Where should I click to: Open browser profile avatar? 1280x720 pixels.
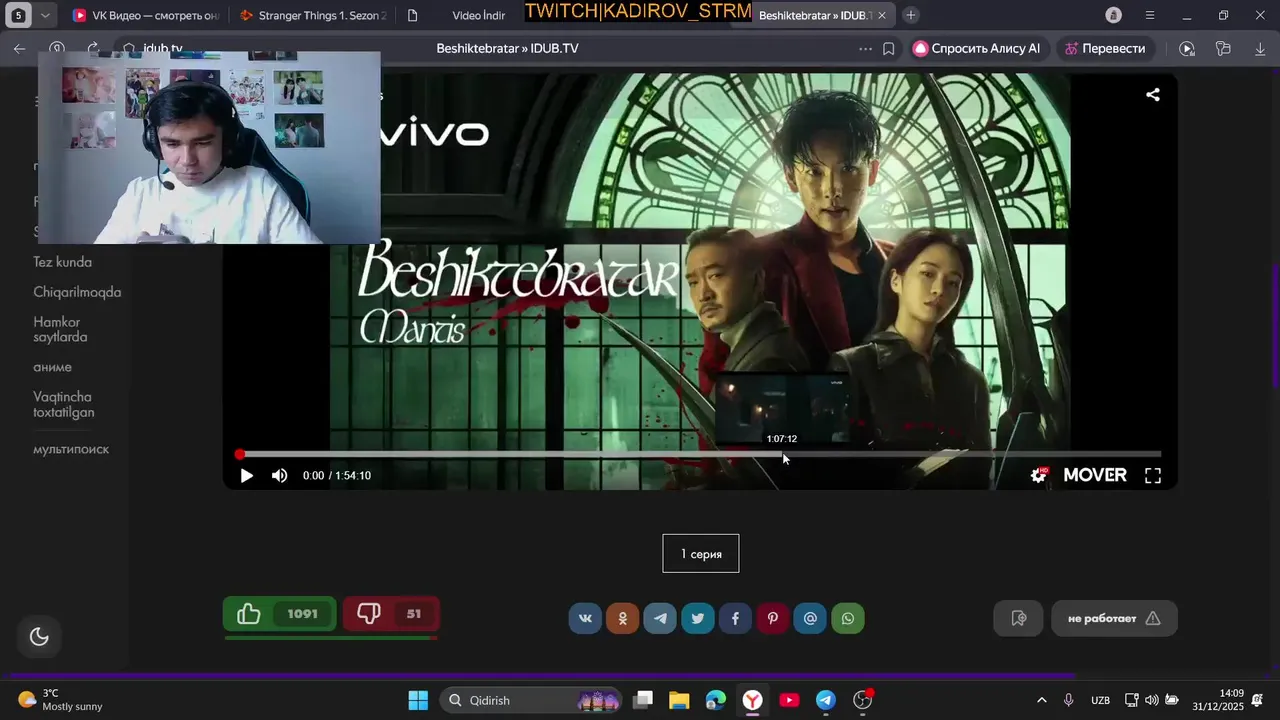tap(1114, 15)
